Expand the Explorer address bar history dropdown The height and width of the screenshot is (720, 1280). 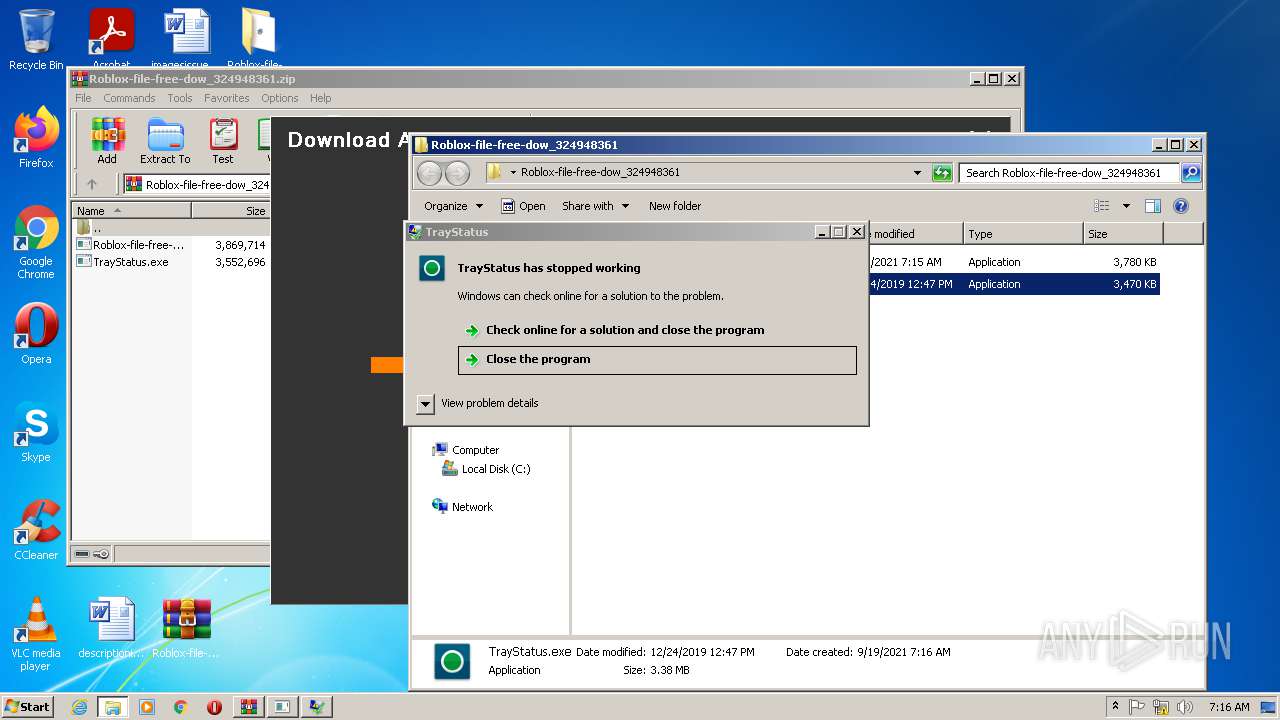pyautogui.click(x=917, y=173)
